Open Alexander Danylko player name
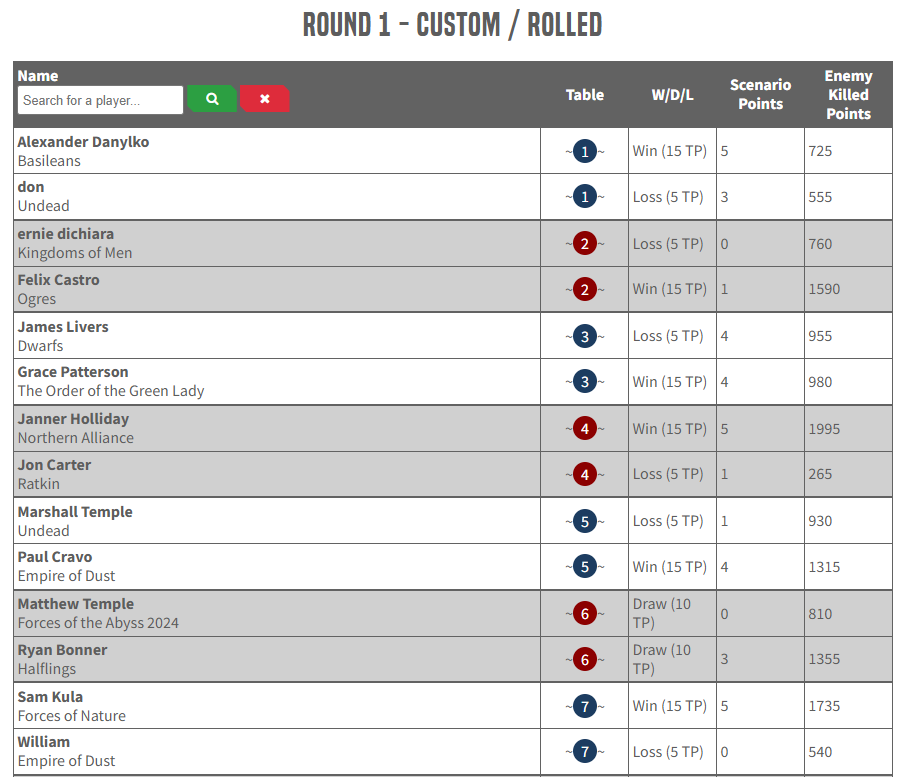The height and width of the screenshot is (777, 897). 84,142
